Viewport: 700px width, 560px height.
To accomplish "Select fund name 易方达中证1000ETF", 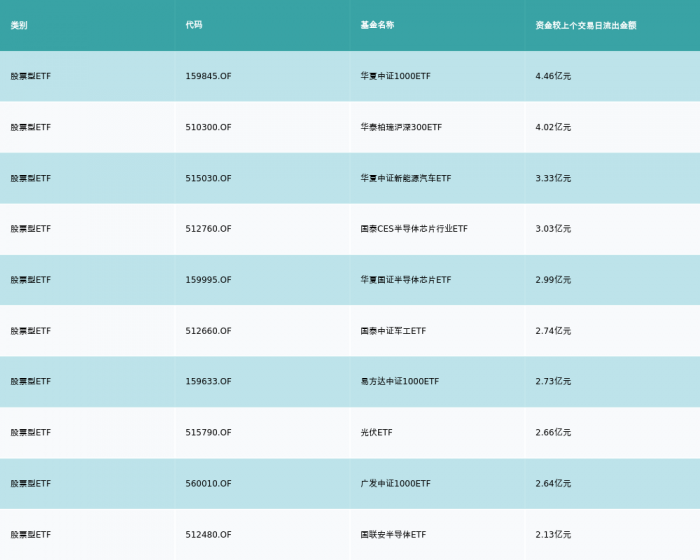I will (x=400, y=381).
